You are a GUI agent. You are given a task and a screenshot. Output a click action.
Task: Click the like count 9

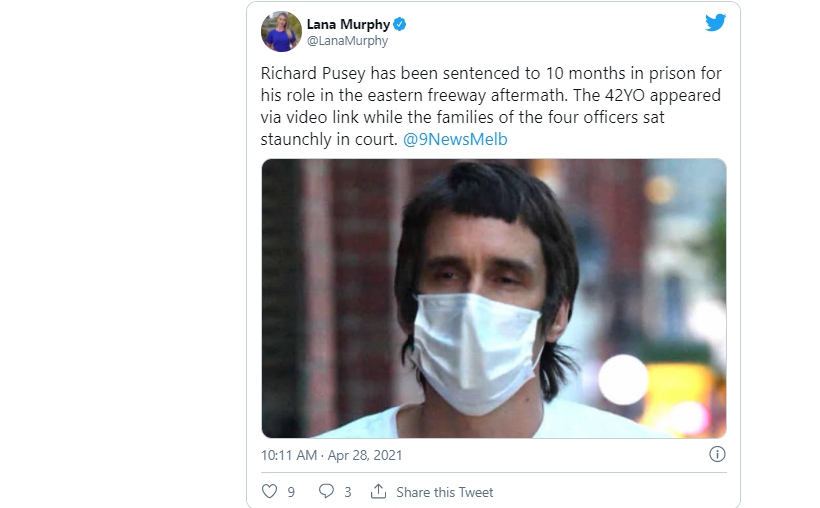(x=291, y=492)
